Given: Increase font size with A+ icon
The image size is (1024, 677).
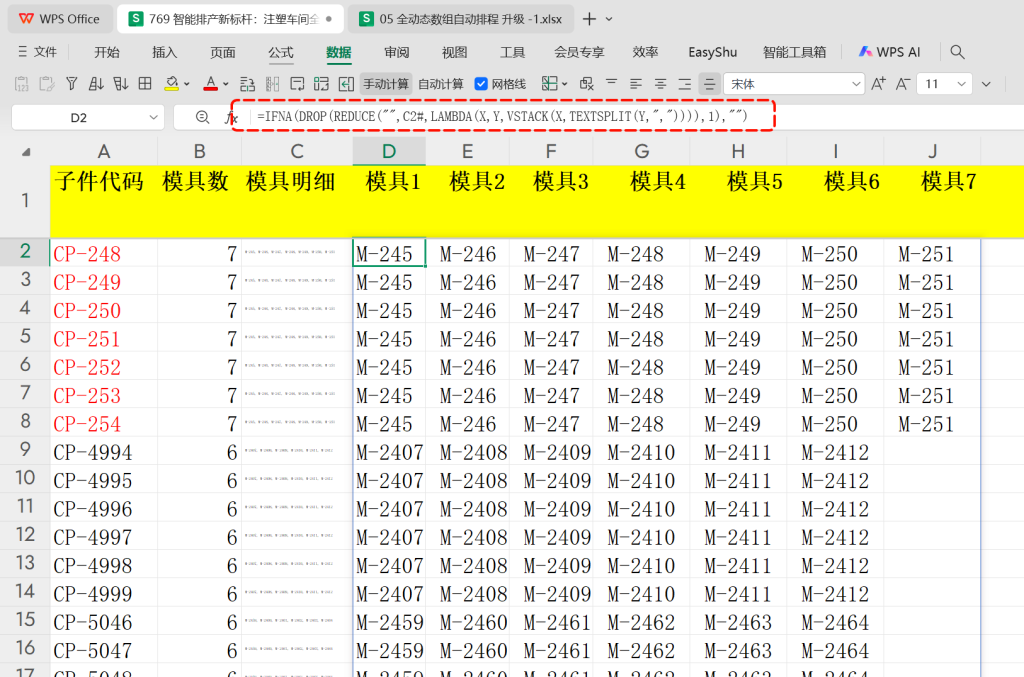Looking at the screenshot, I should pos(878,84).
